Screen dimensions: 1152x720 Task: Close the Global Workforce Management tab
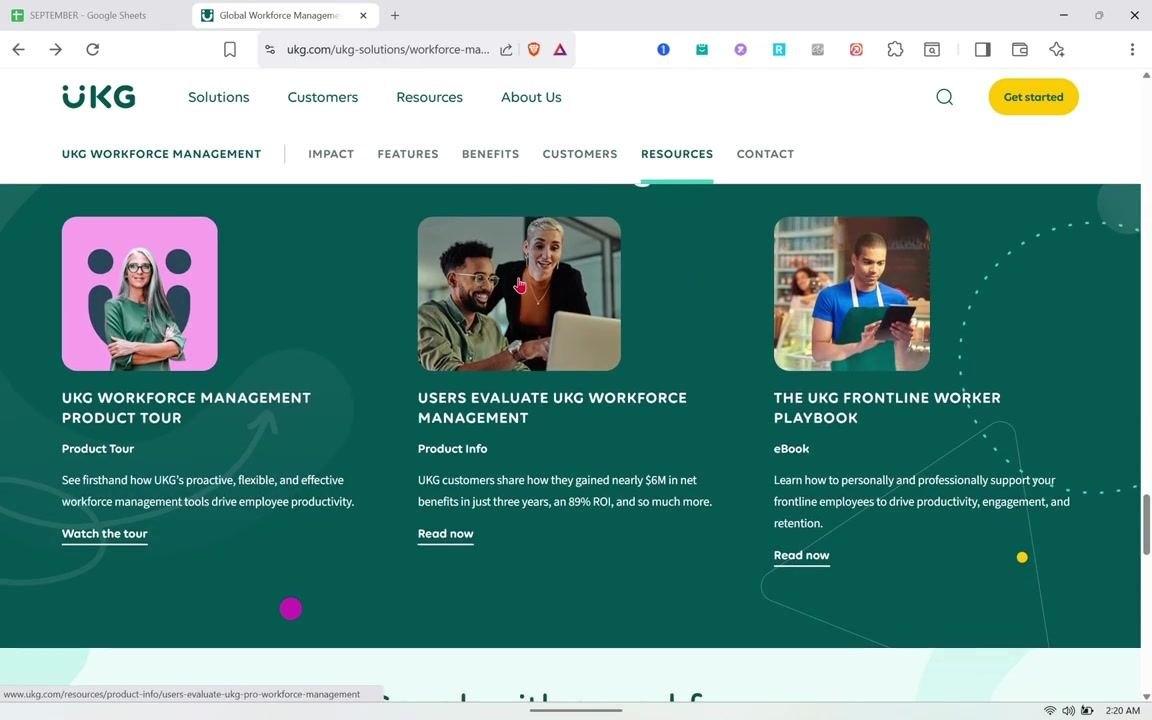(x=363, y=15)
